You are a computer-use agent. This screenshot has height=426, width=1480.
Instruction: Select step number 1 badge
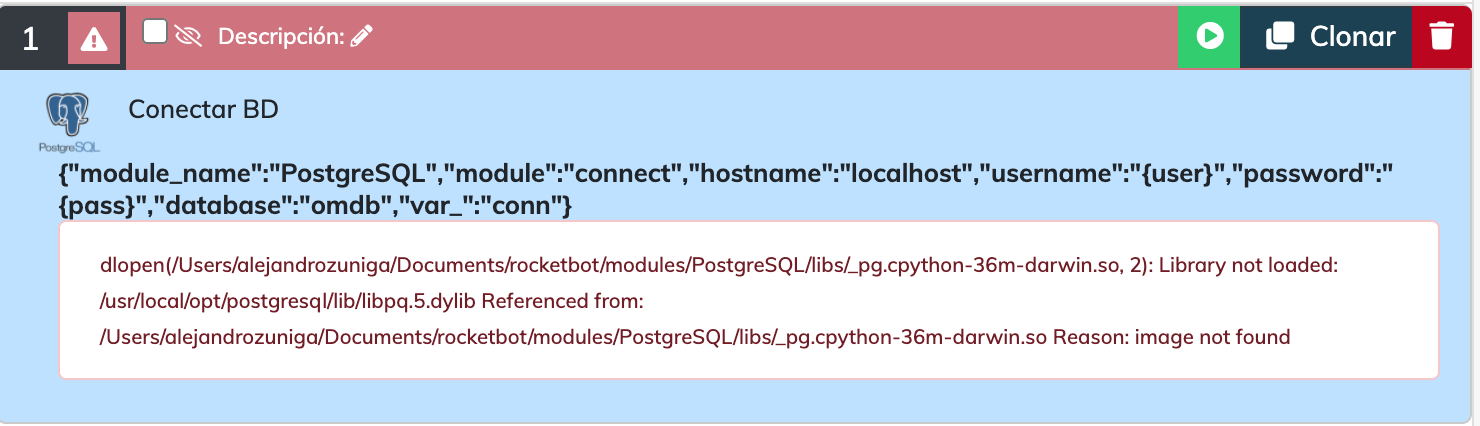[x=31, y=39]
